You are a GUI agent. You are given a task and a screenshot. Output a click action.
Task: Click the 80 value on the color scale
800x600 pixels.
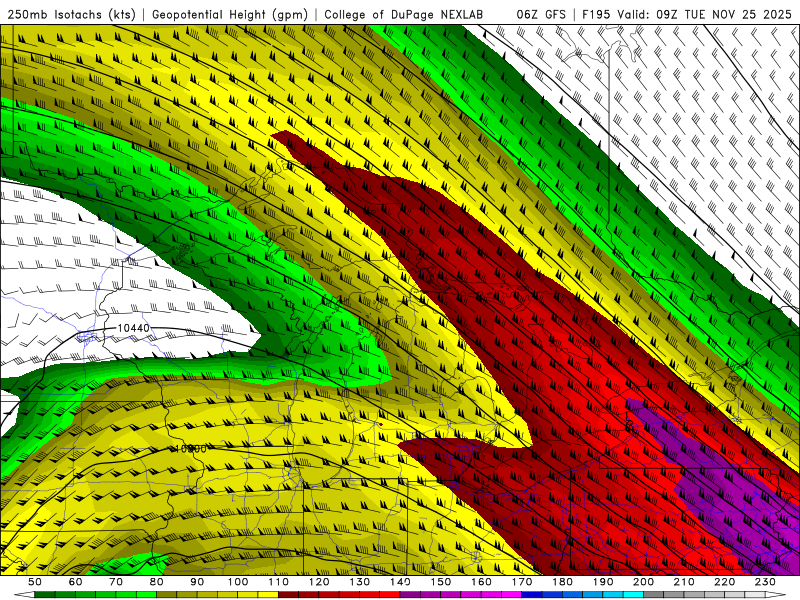point(157,582)
